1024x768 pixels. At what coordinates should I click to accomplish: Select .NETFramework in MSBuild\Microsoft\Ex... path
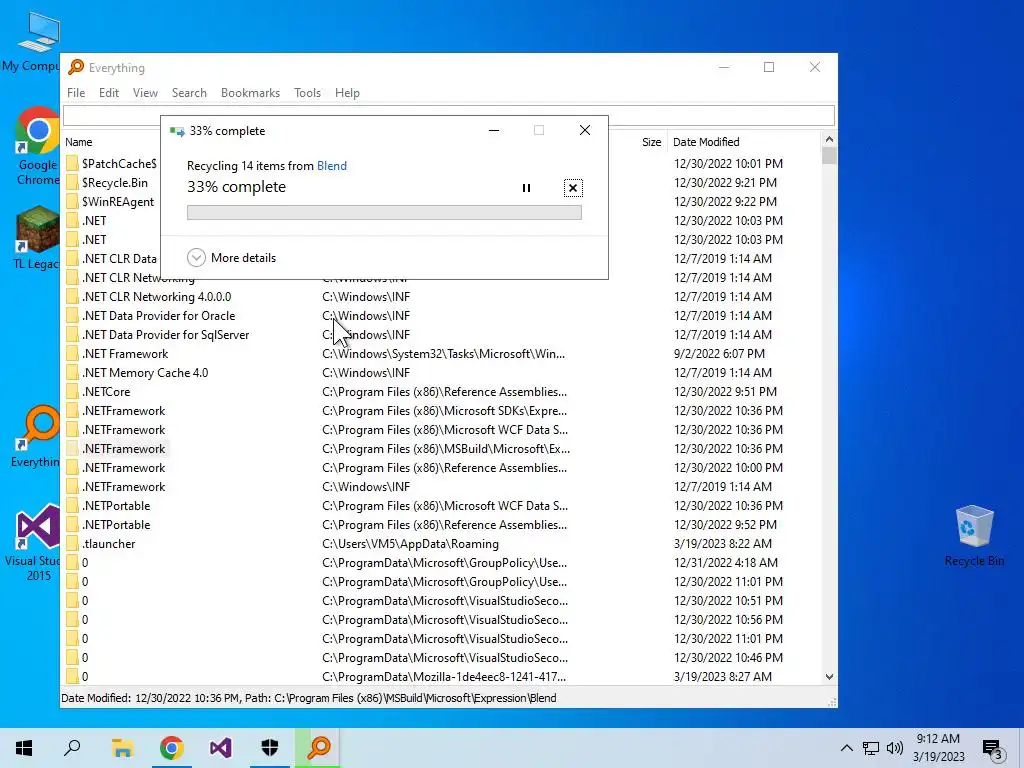coord(123,449)
